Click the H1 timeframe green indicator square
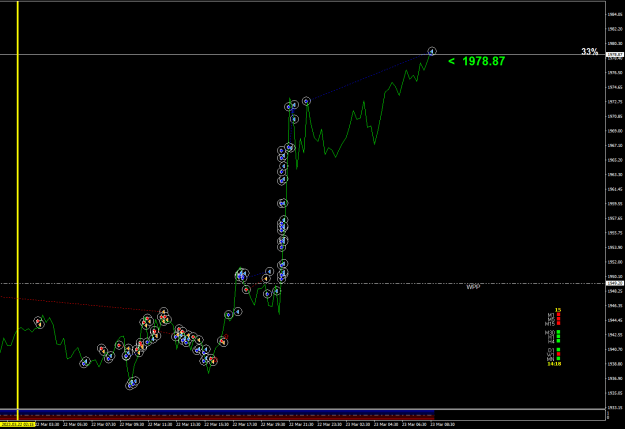The height and width of the screenshot is (429, 625). pos(558,336)
